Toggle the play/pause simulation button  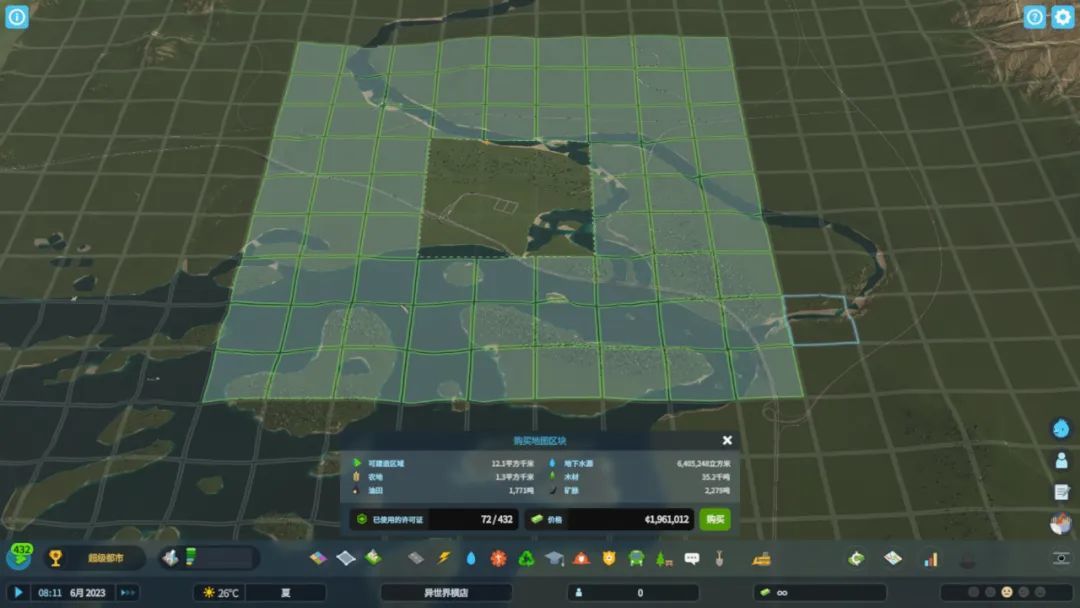coord(19,592)
